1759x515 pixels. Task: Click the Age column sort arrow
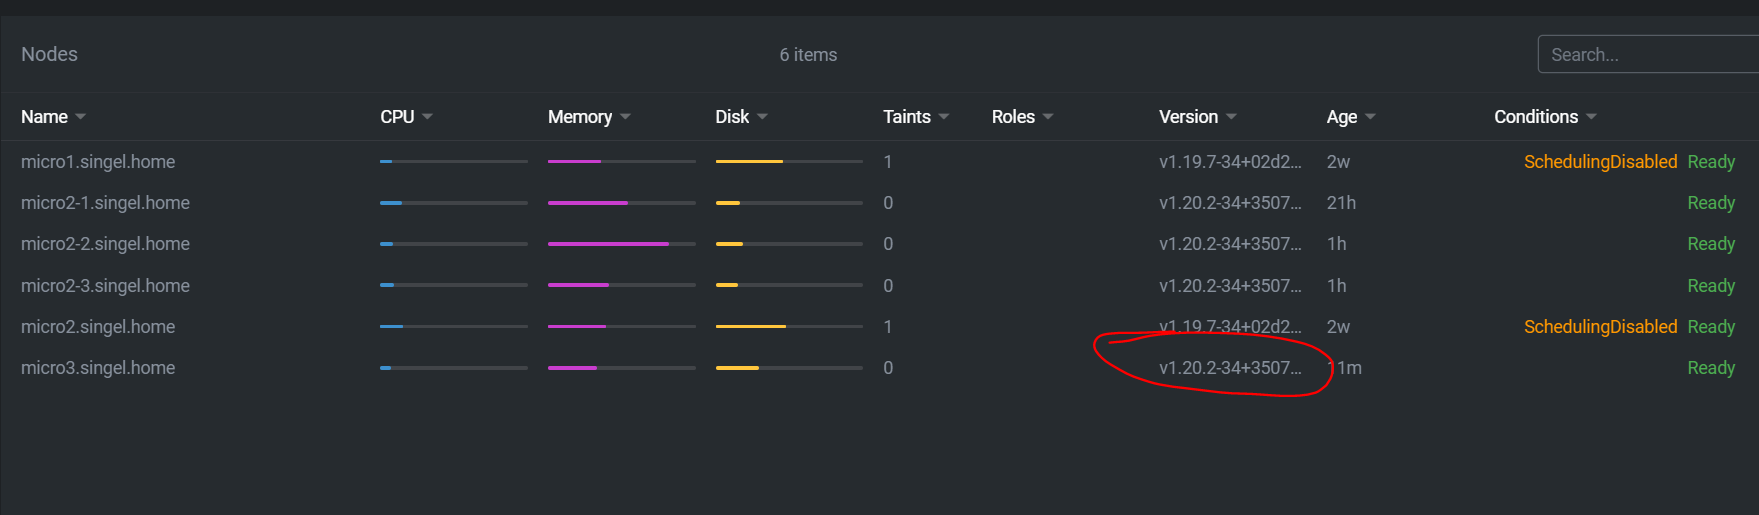coord(1371,117)
